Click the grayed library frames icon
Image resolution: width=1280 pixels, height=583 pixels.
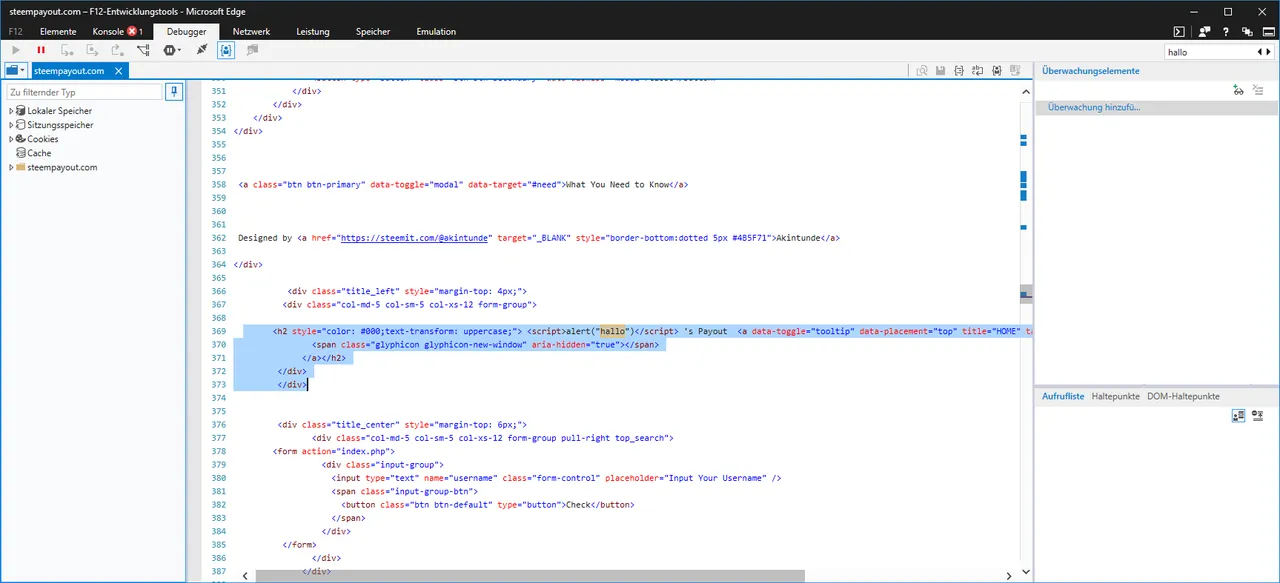tap(253, 50)
